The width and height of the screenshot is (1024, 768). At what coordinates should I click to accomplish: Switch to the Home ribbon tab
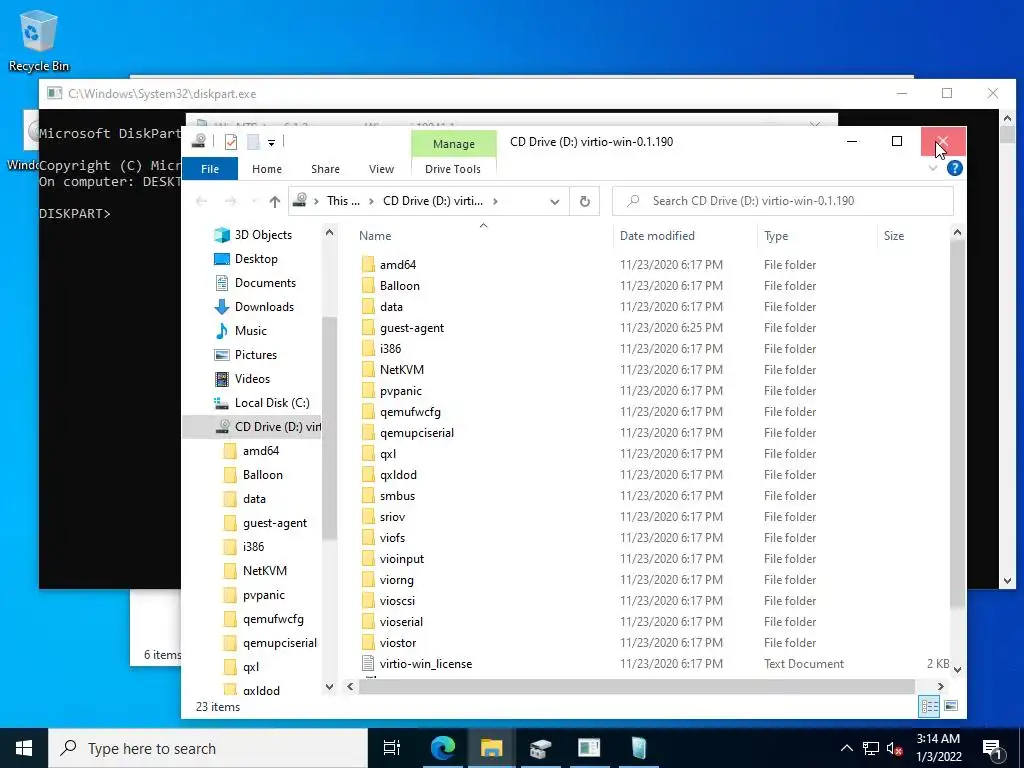(x=266, y=168)
